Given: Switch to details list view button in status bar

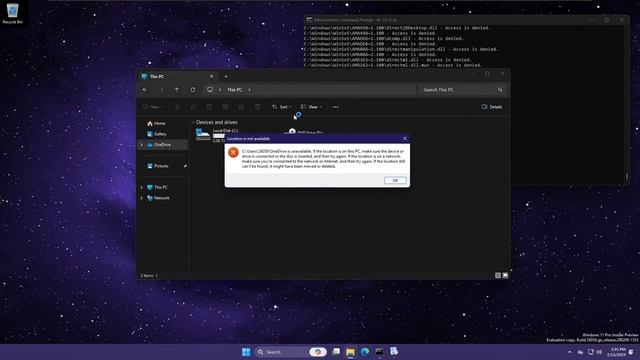Looking at the screenshot, I should click(498, 276).
